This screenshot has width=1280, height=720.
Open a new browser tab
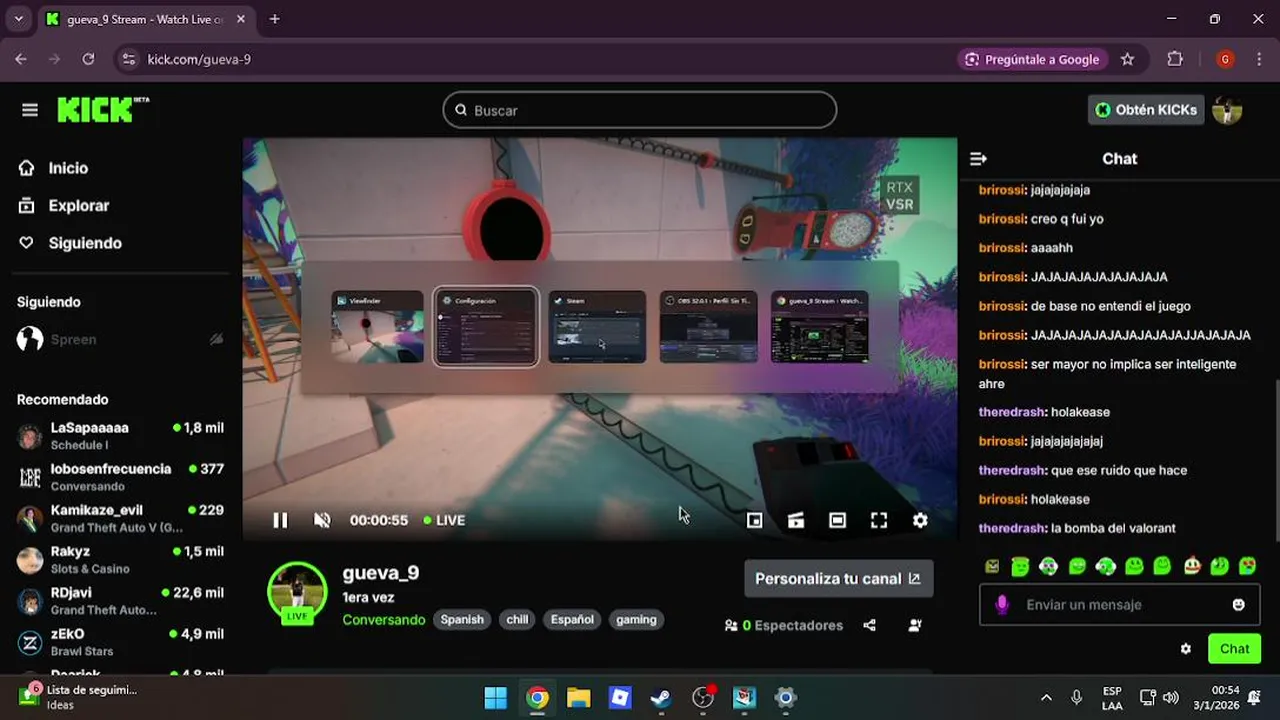coord(275,19)
